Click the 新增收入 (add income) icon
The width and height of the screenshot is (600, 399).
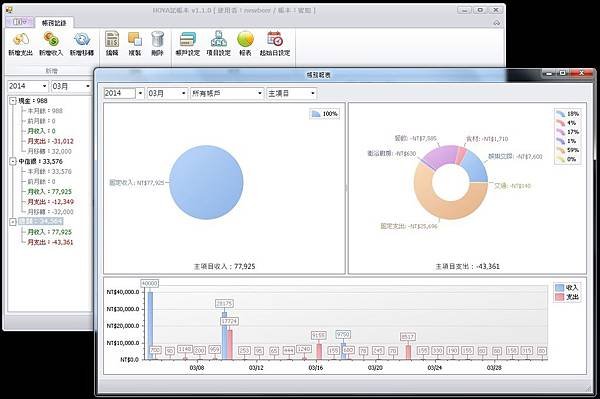click(51, 39)
